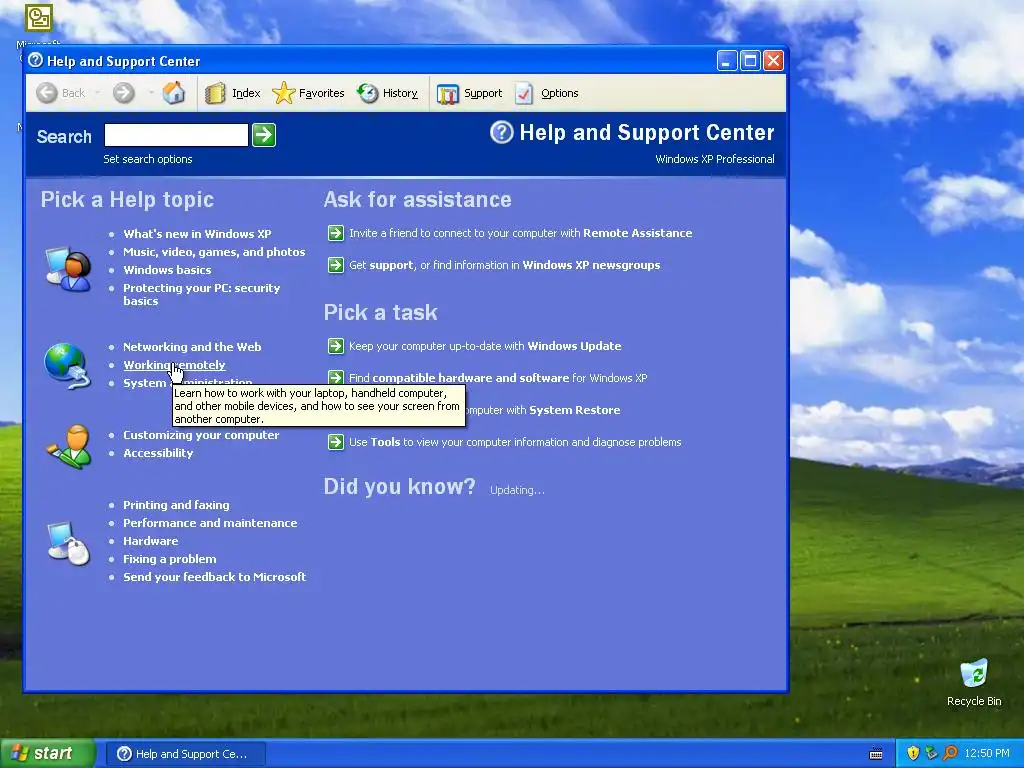This screenshot has height=768, width=1024.
Task: Click the magnifier search tray icon
Action: [950, 754]
